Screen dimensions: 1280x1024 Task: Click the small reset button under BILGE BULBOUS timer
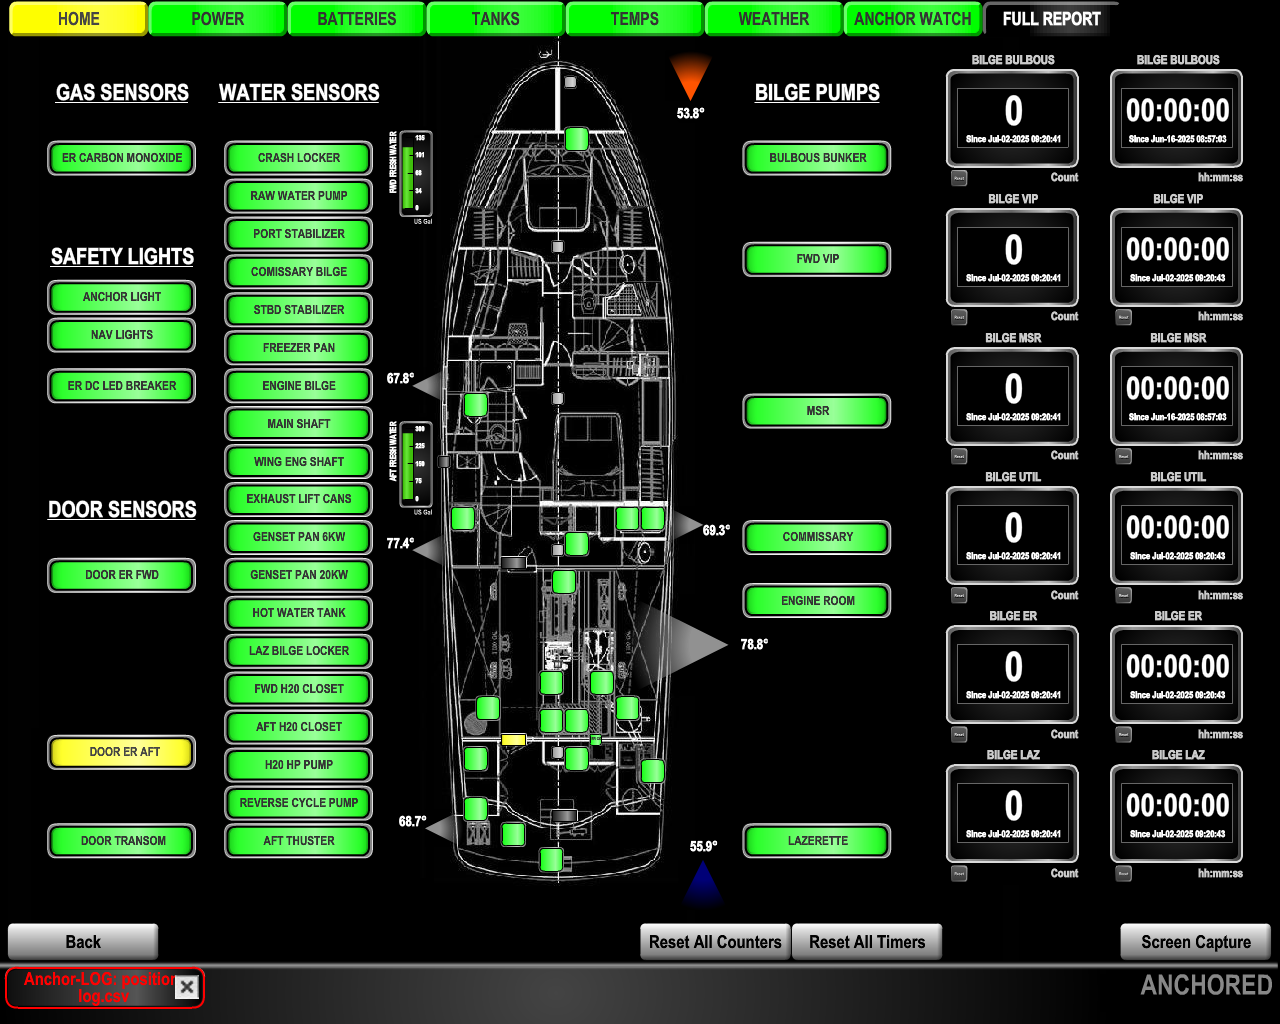point(1124,178)
